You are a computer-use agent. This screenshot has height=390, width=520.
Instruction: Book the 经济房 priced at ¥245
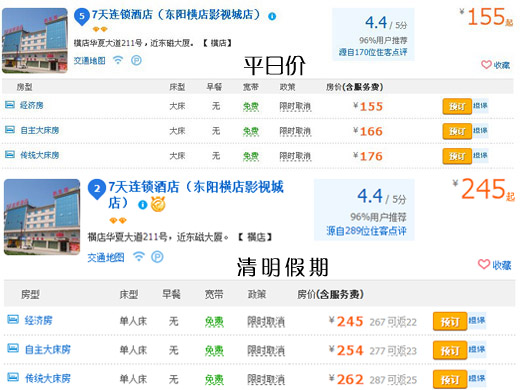tap(450, 322)
